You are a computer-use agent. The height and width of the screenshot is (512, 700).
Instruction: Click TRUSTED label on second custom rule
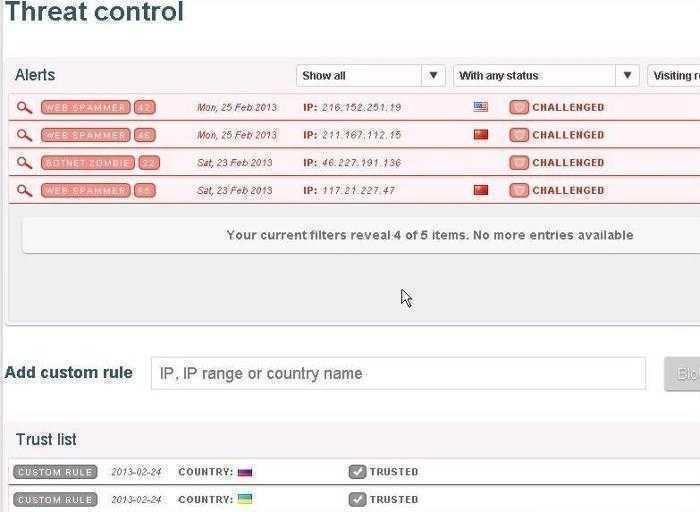pos(394,500)
